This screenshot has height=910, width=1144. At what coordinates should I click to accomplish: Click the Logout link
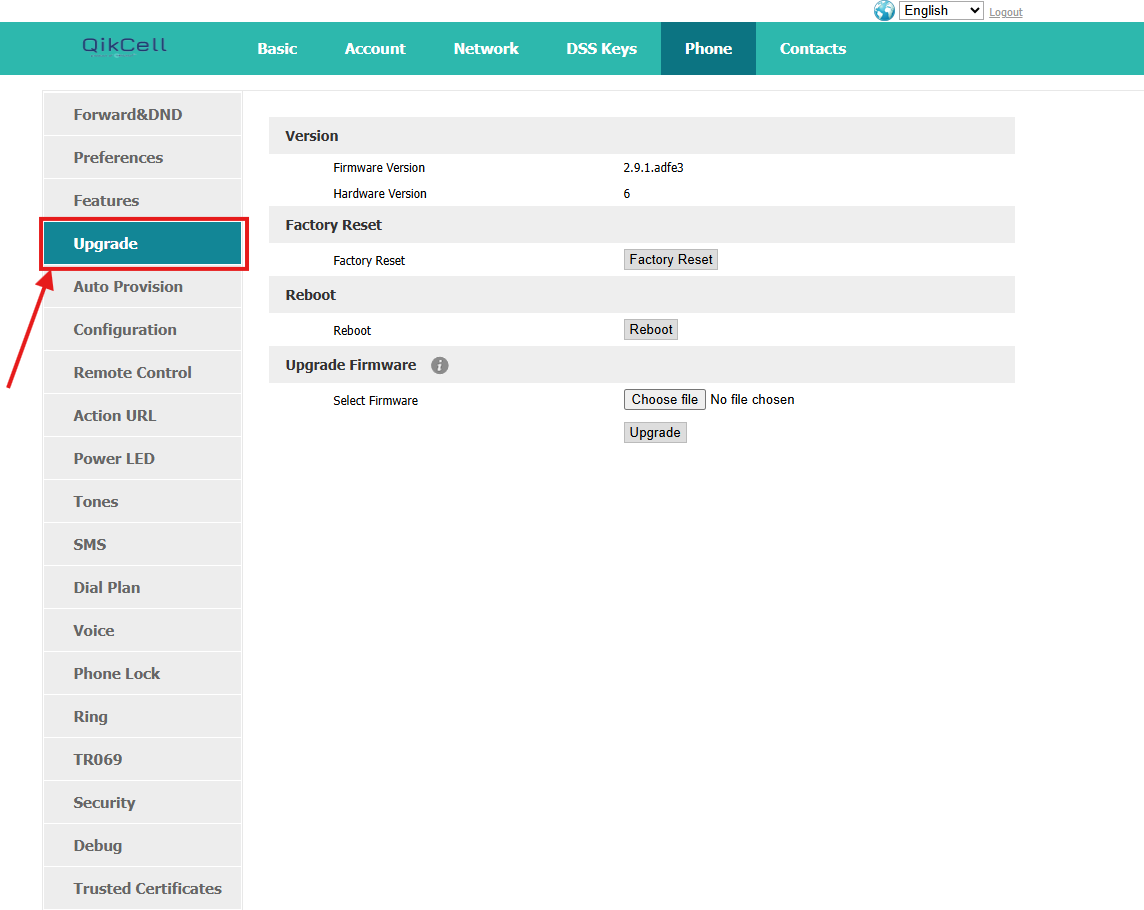(1005, 12)
